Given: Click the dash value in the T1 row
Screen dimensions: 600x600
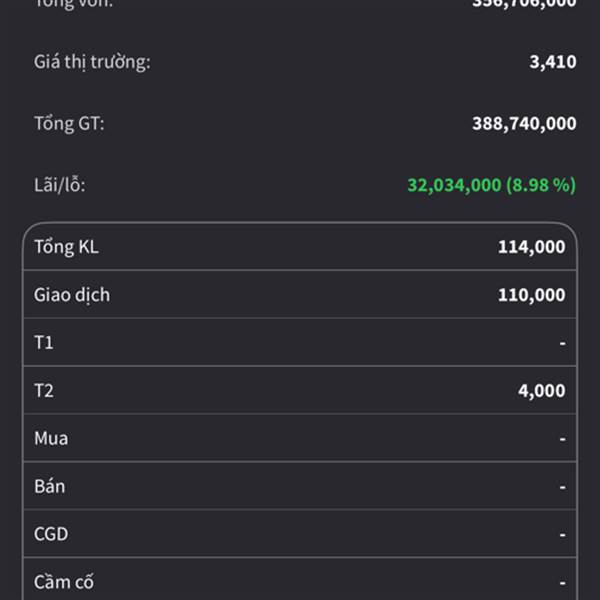Looking at the screenshot, I should [562, 344].
